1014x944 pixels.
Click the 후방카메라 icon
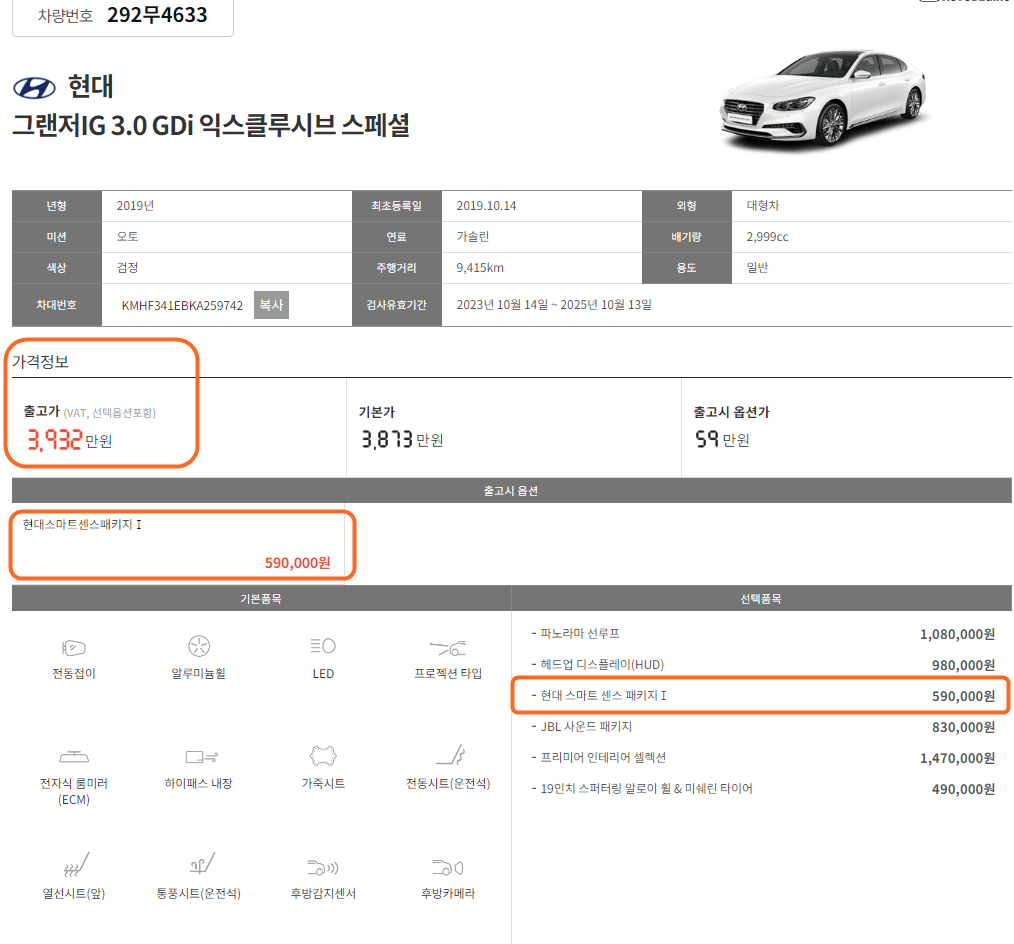click(448, 867)
